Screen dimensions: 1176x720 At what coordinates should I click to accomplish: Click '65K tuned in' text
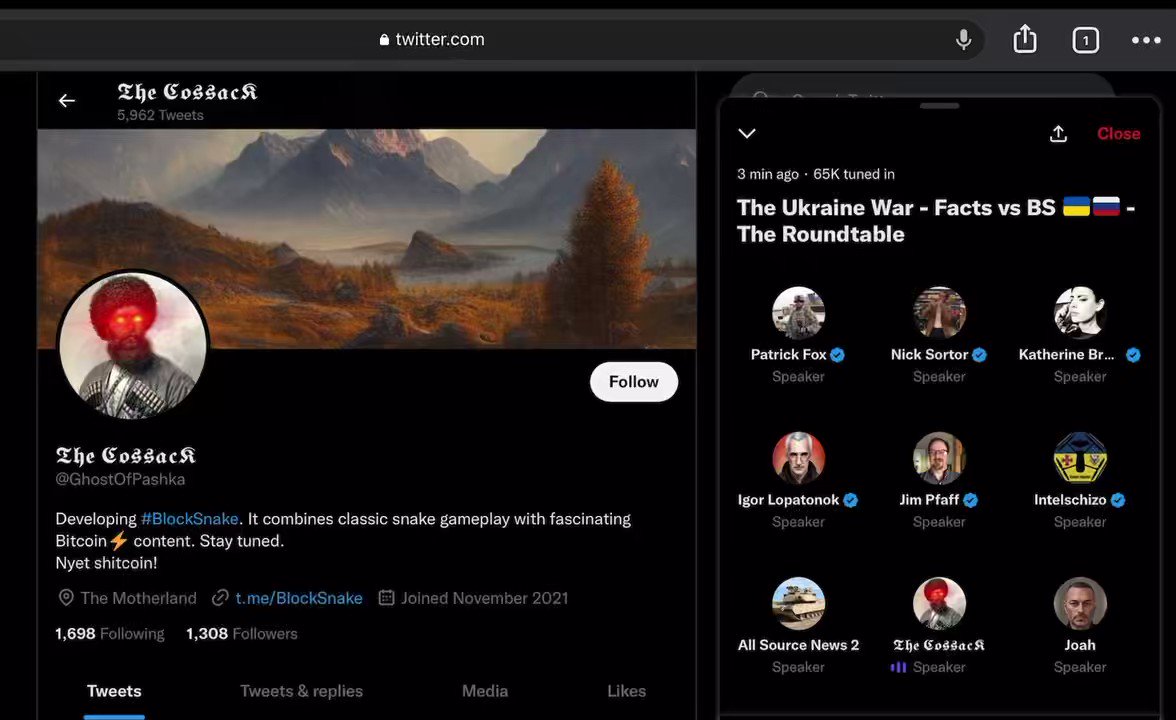point(854,174)
